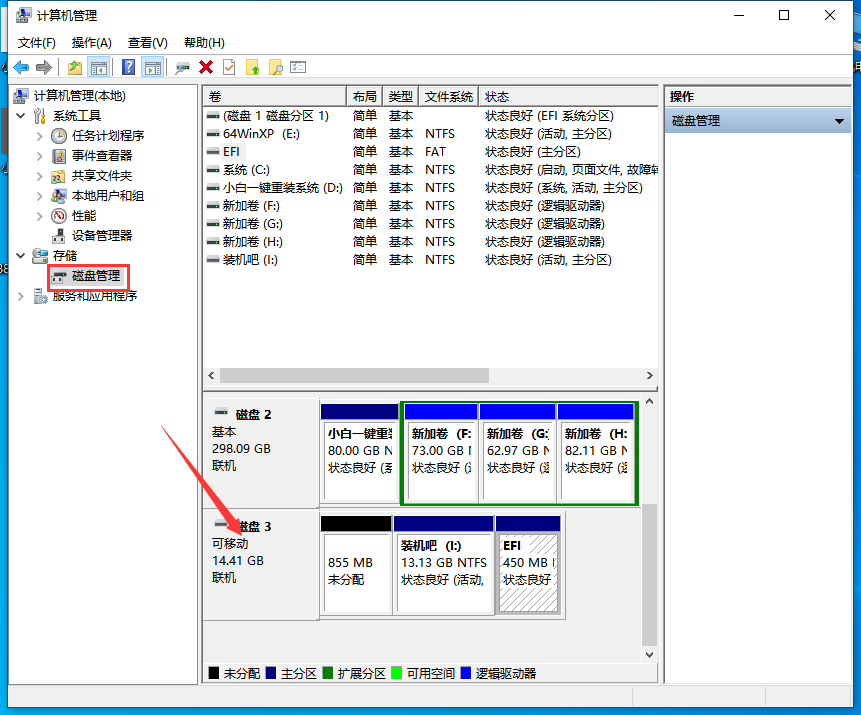Click the red X delete toolbar icon
Viewport: 861px width, 715px height.
(206, 67)
